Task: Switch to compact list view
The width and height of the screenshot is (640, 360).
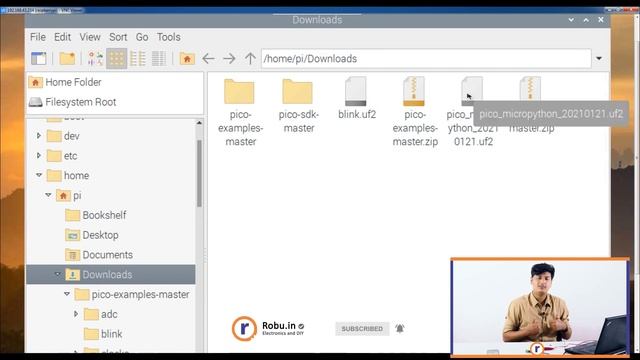Action: pos(138,58)
